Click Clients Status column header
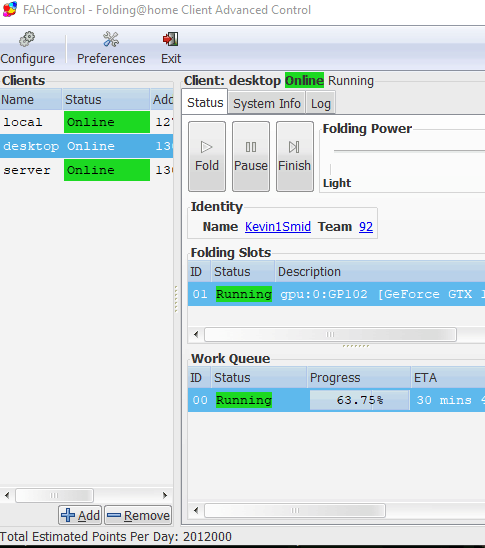This screenshot has height=548, width=485. tap(106, 100)
